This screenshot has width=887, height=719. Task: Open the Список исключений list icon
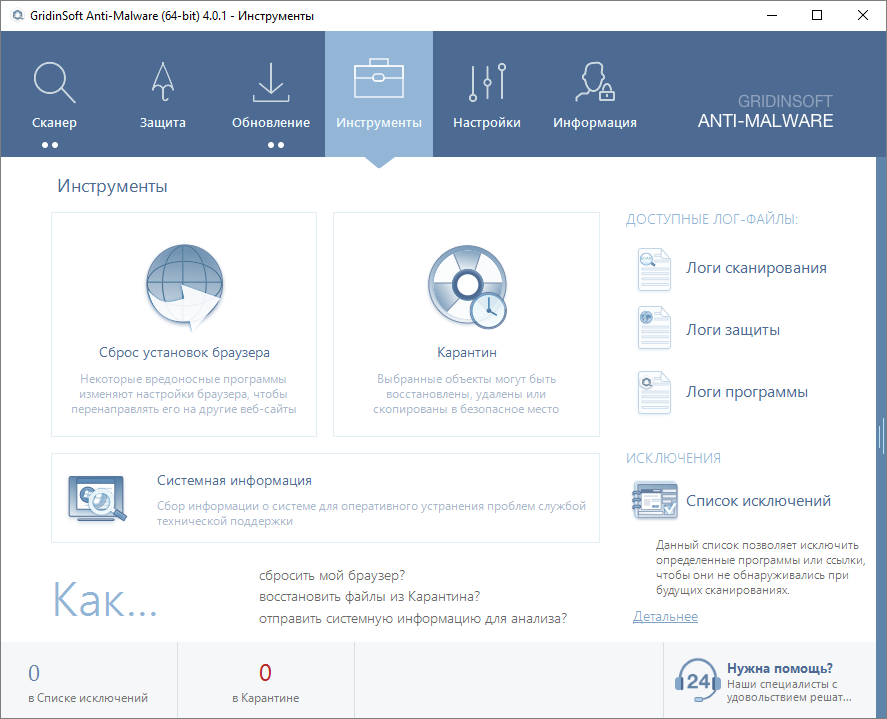655,500
